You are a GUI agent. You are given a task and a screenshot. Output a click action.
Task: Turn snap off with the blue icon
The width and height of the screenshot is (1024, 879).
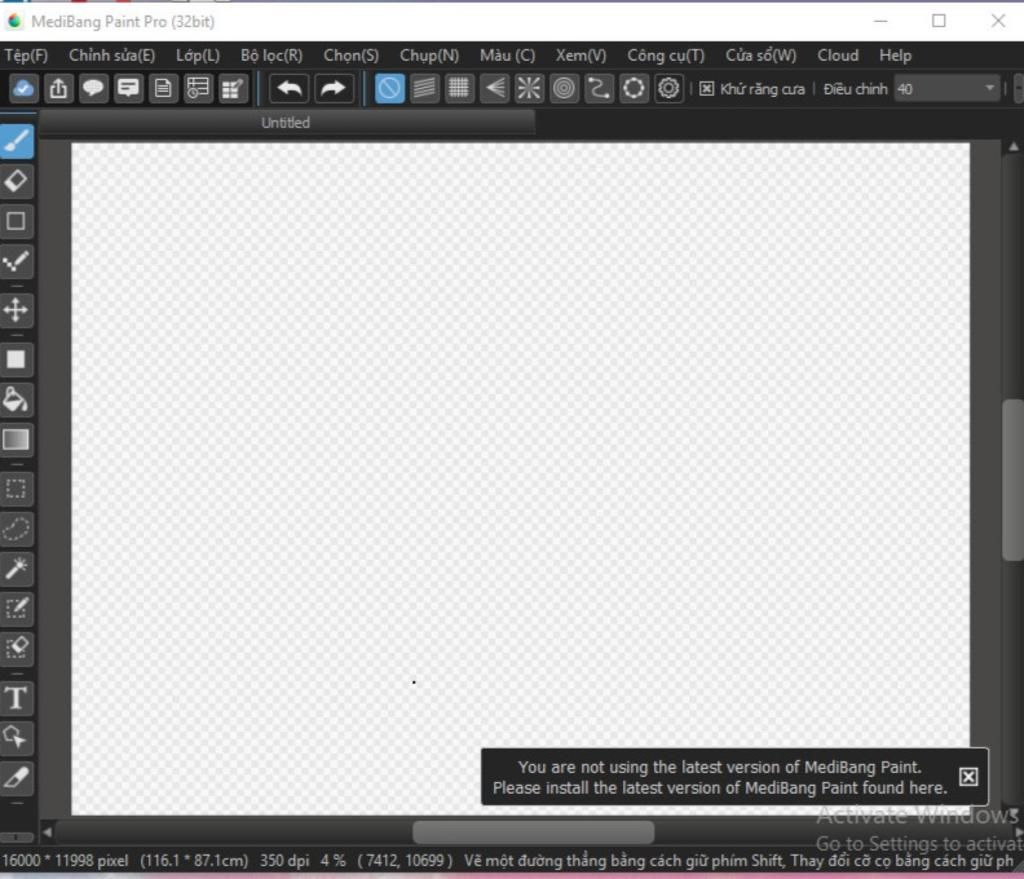pos(389,88)
